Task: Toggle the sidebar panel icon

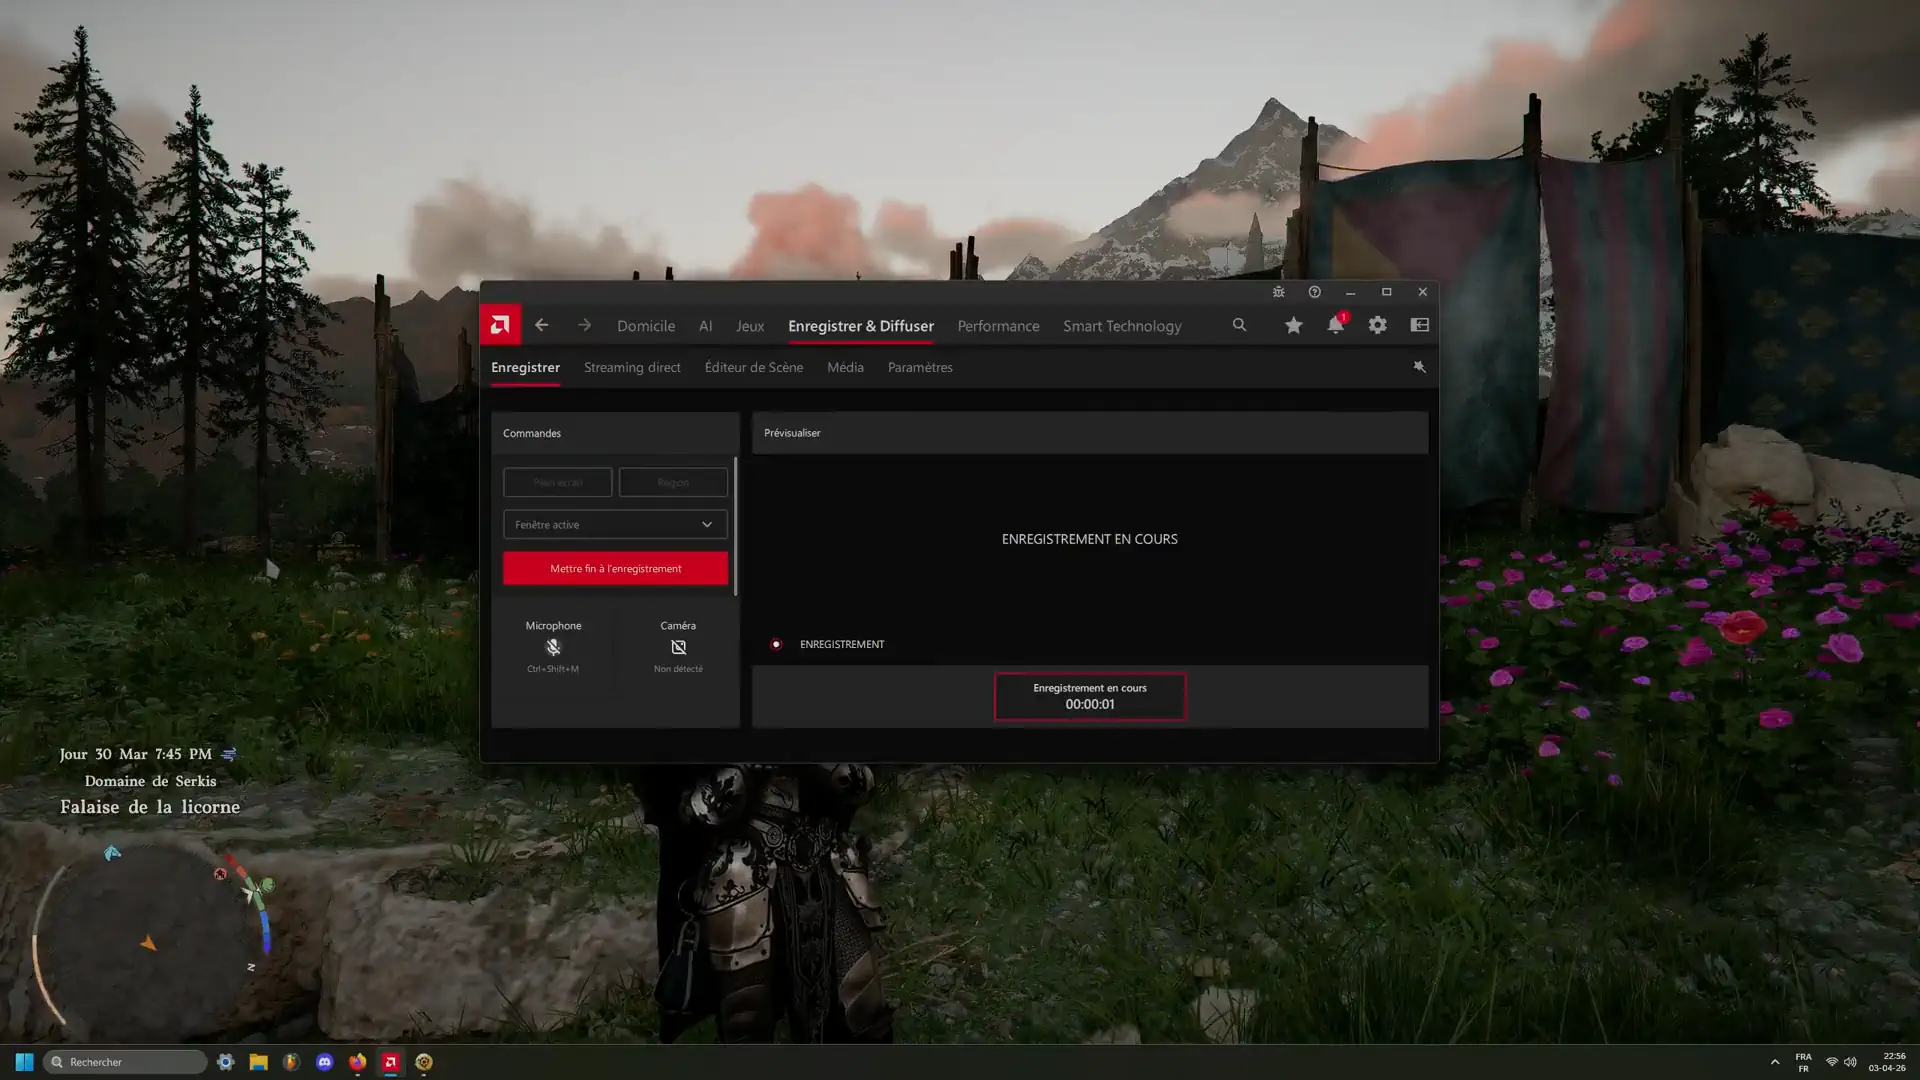Action: (x=1419, y=325)
